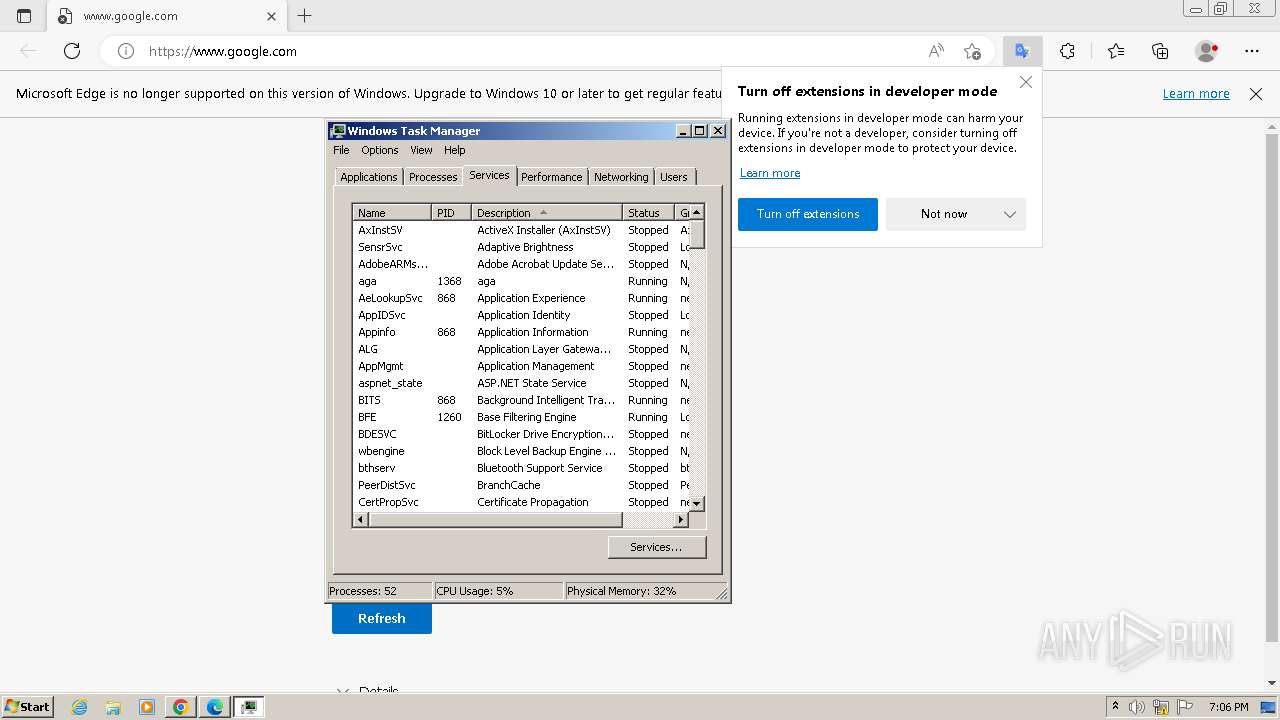The image size is (1280, 720).
Task: View site information icon in address bar
Action: coord(126,51)
